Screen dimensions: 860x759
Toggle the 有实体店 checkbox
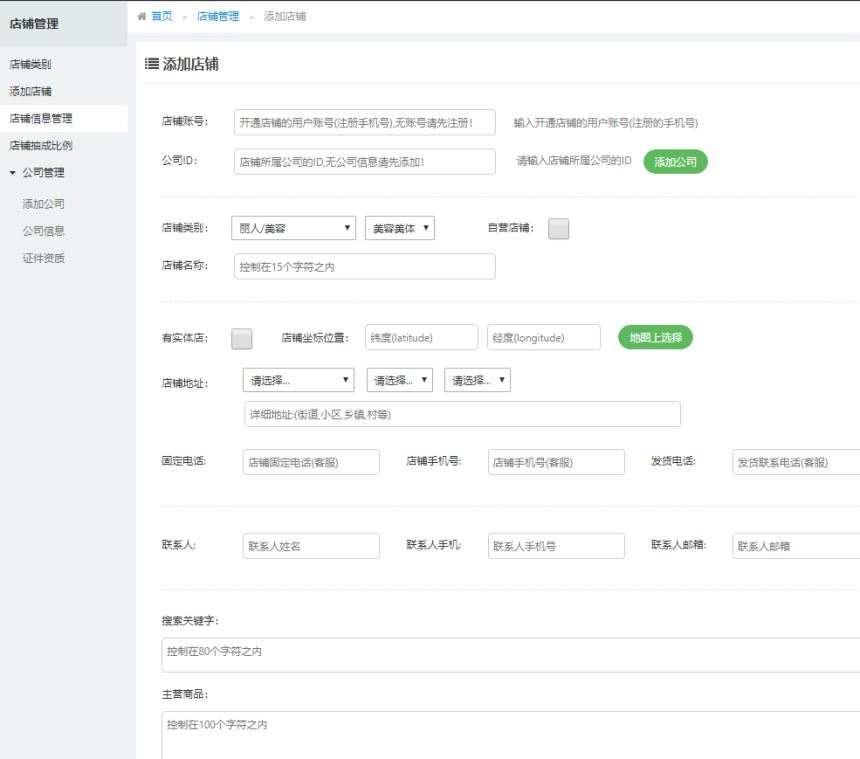tap(241, 338)
